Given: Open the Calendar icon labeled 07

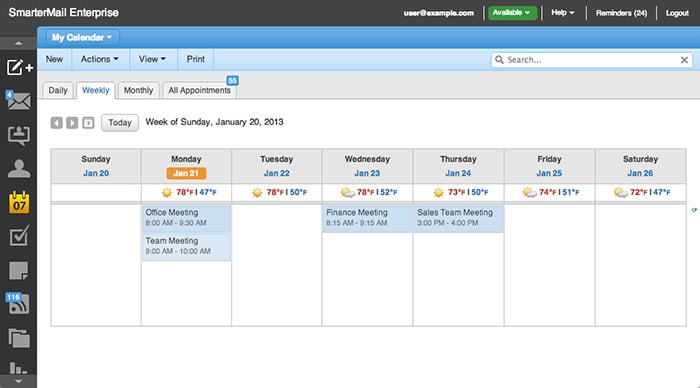Looking at the screenshot, I should click(x=19, y=202).
